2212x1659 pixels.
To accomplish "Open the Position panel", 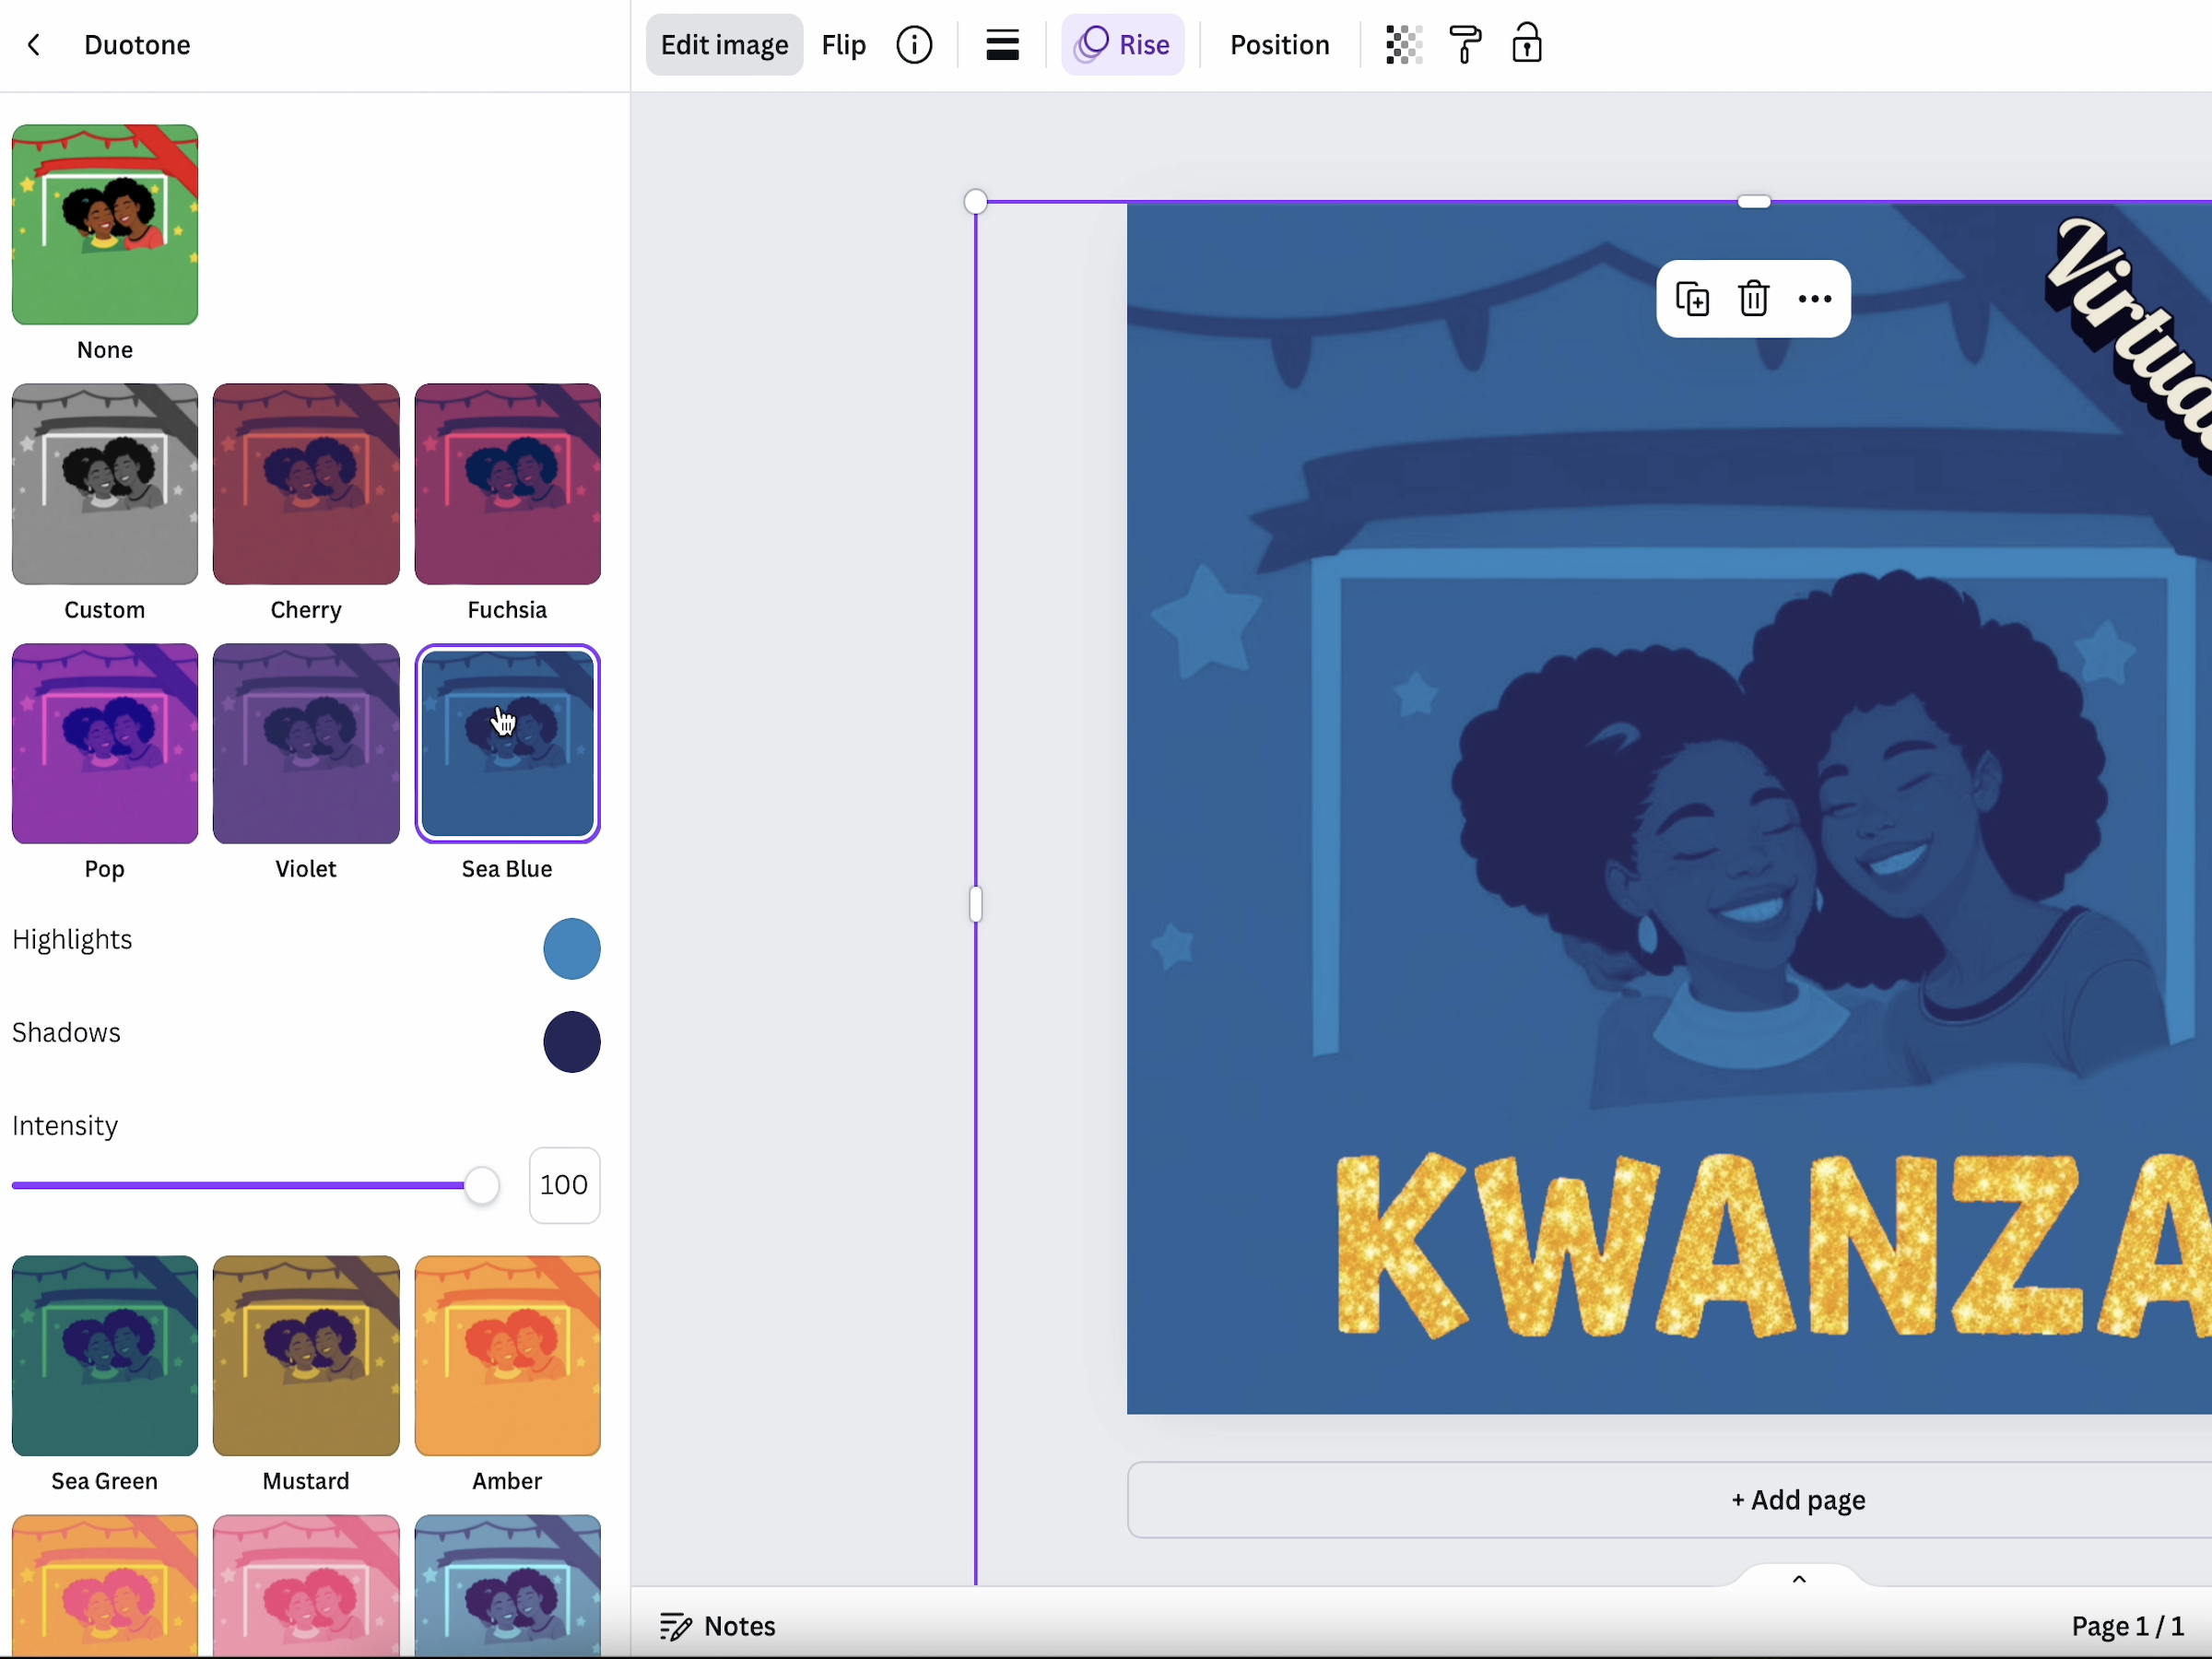I will point(1279,45).
